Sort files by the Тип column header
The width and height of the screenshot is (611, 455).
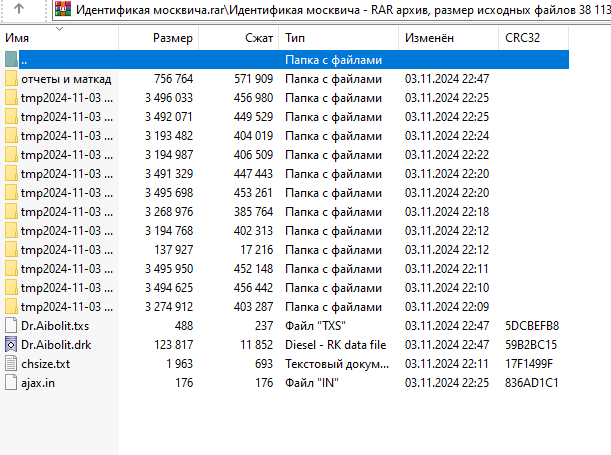pos(339,38)
